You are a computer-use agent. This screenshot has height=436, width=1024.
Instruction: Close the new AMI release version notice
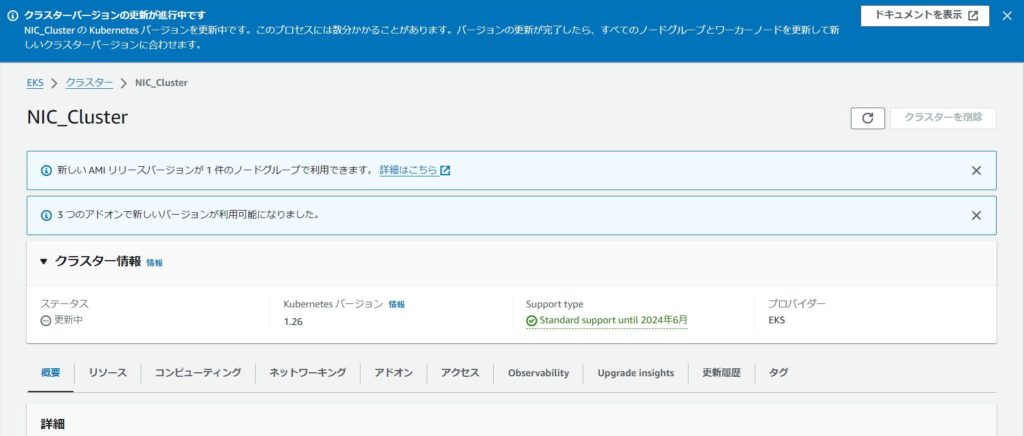click(976, 170)
